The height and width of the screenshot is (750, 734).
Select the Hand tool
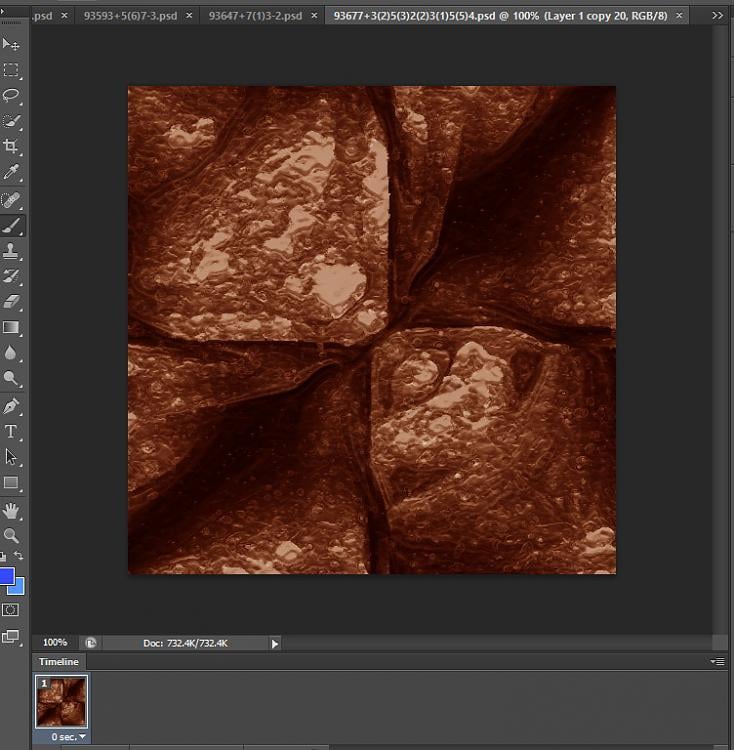[11, 510]
